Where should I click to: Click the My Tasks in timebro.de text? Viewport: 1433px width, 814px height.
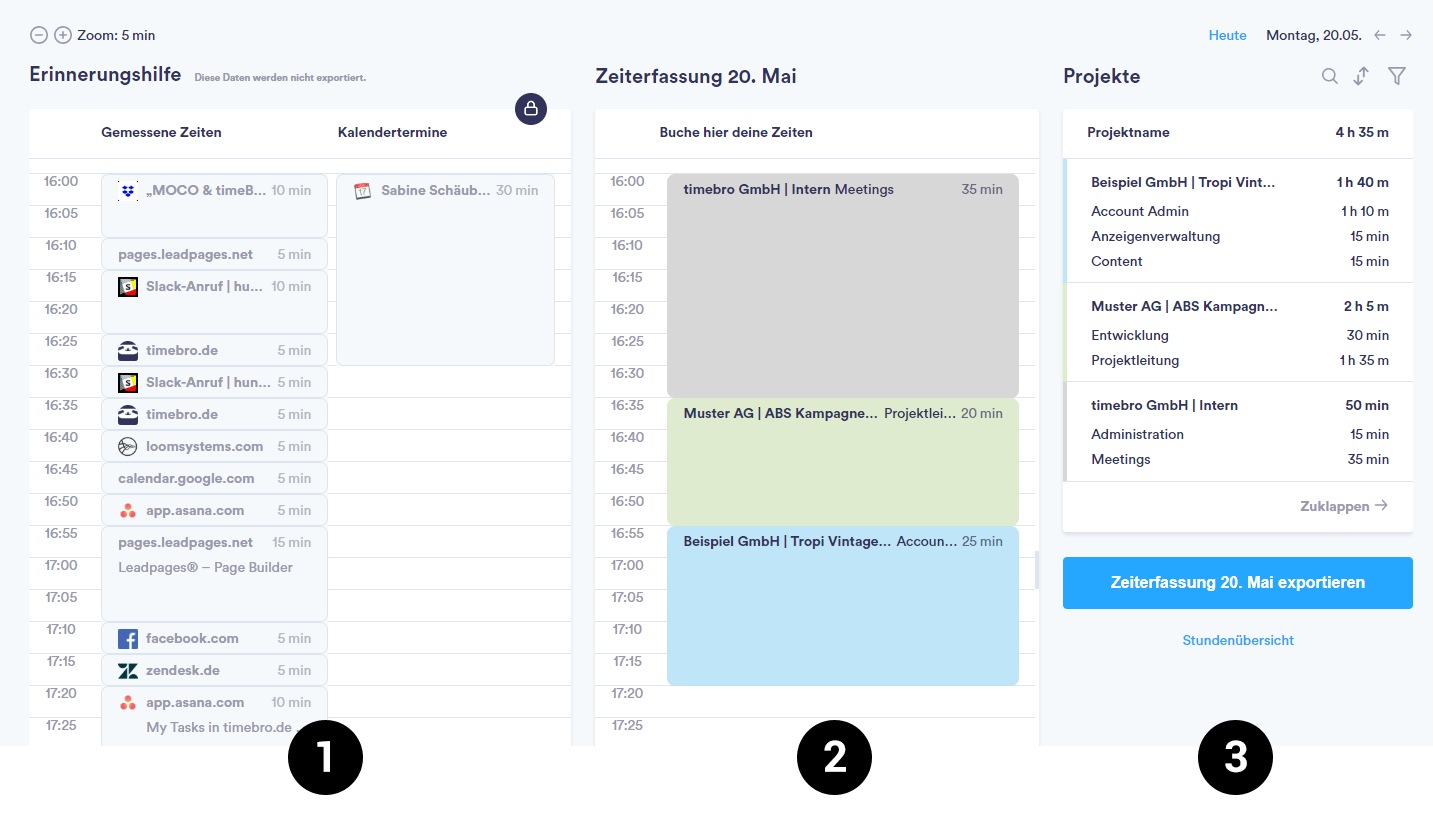pyautogui.click(x=219, y=727)
